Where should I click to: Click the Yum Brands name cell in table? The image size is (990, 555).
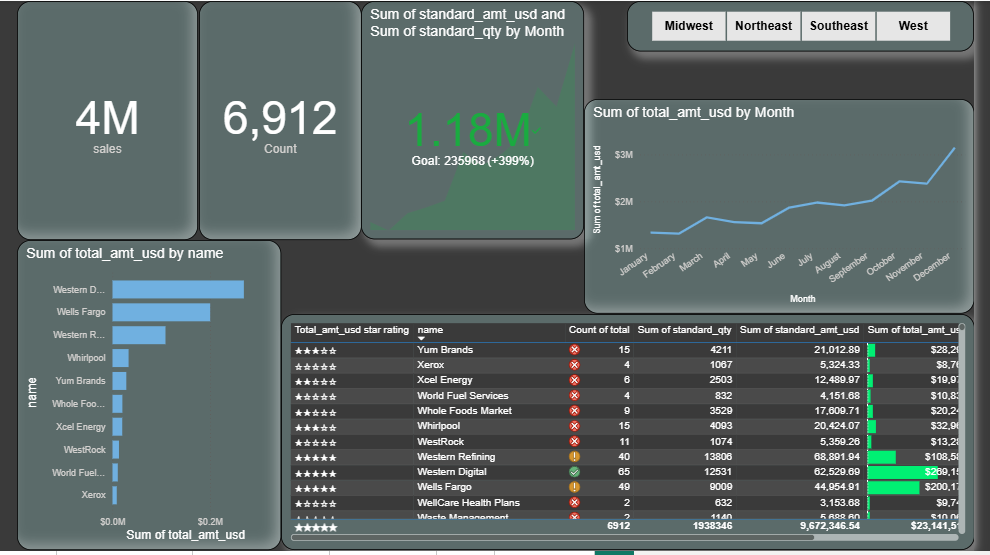445,350
